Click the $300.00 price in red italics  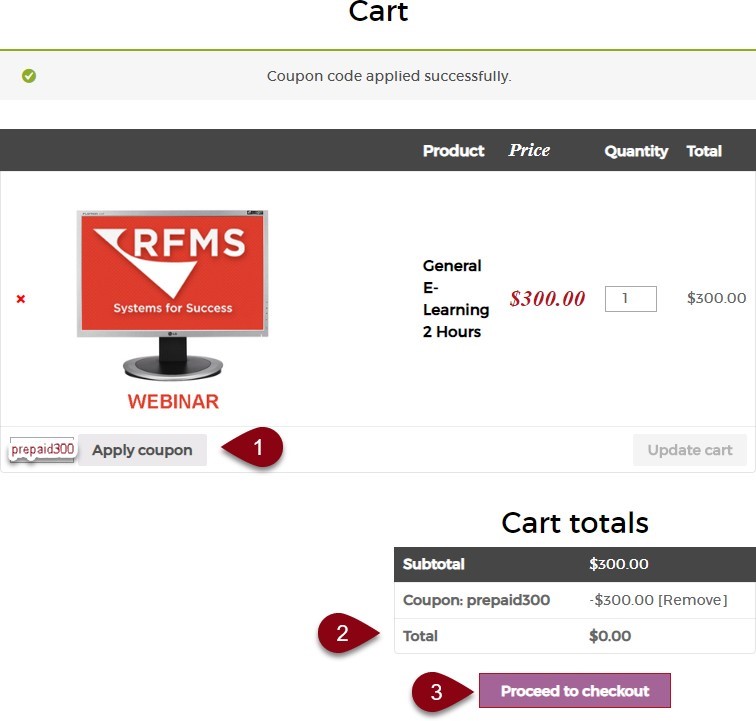click(x=547, y=299)
